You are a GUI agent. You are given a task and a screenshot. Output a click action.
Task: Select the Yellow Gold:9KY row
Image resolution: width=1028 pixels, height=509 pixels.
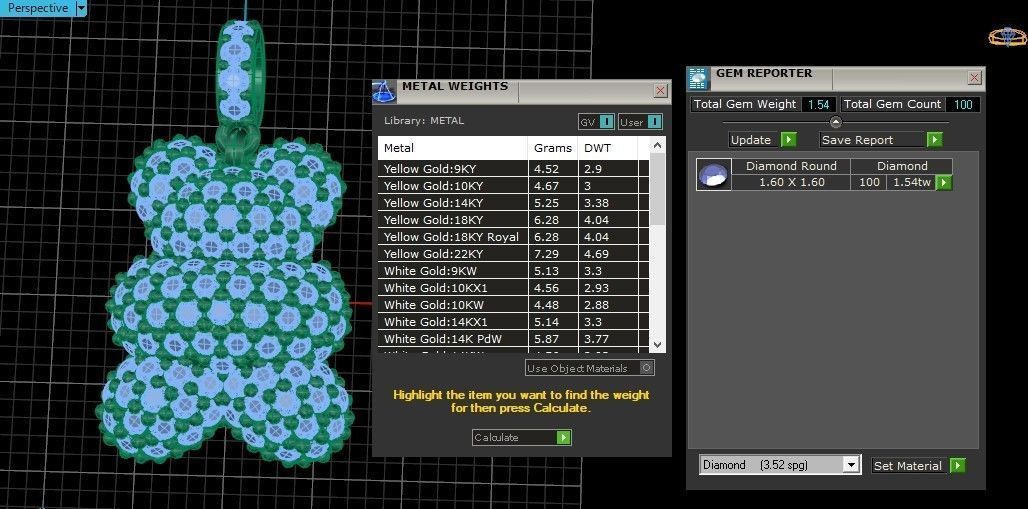pyautogui.click(x=513, y=169)
